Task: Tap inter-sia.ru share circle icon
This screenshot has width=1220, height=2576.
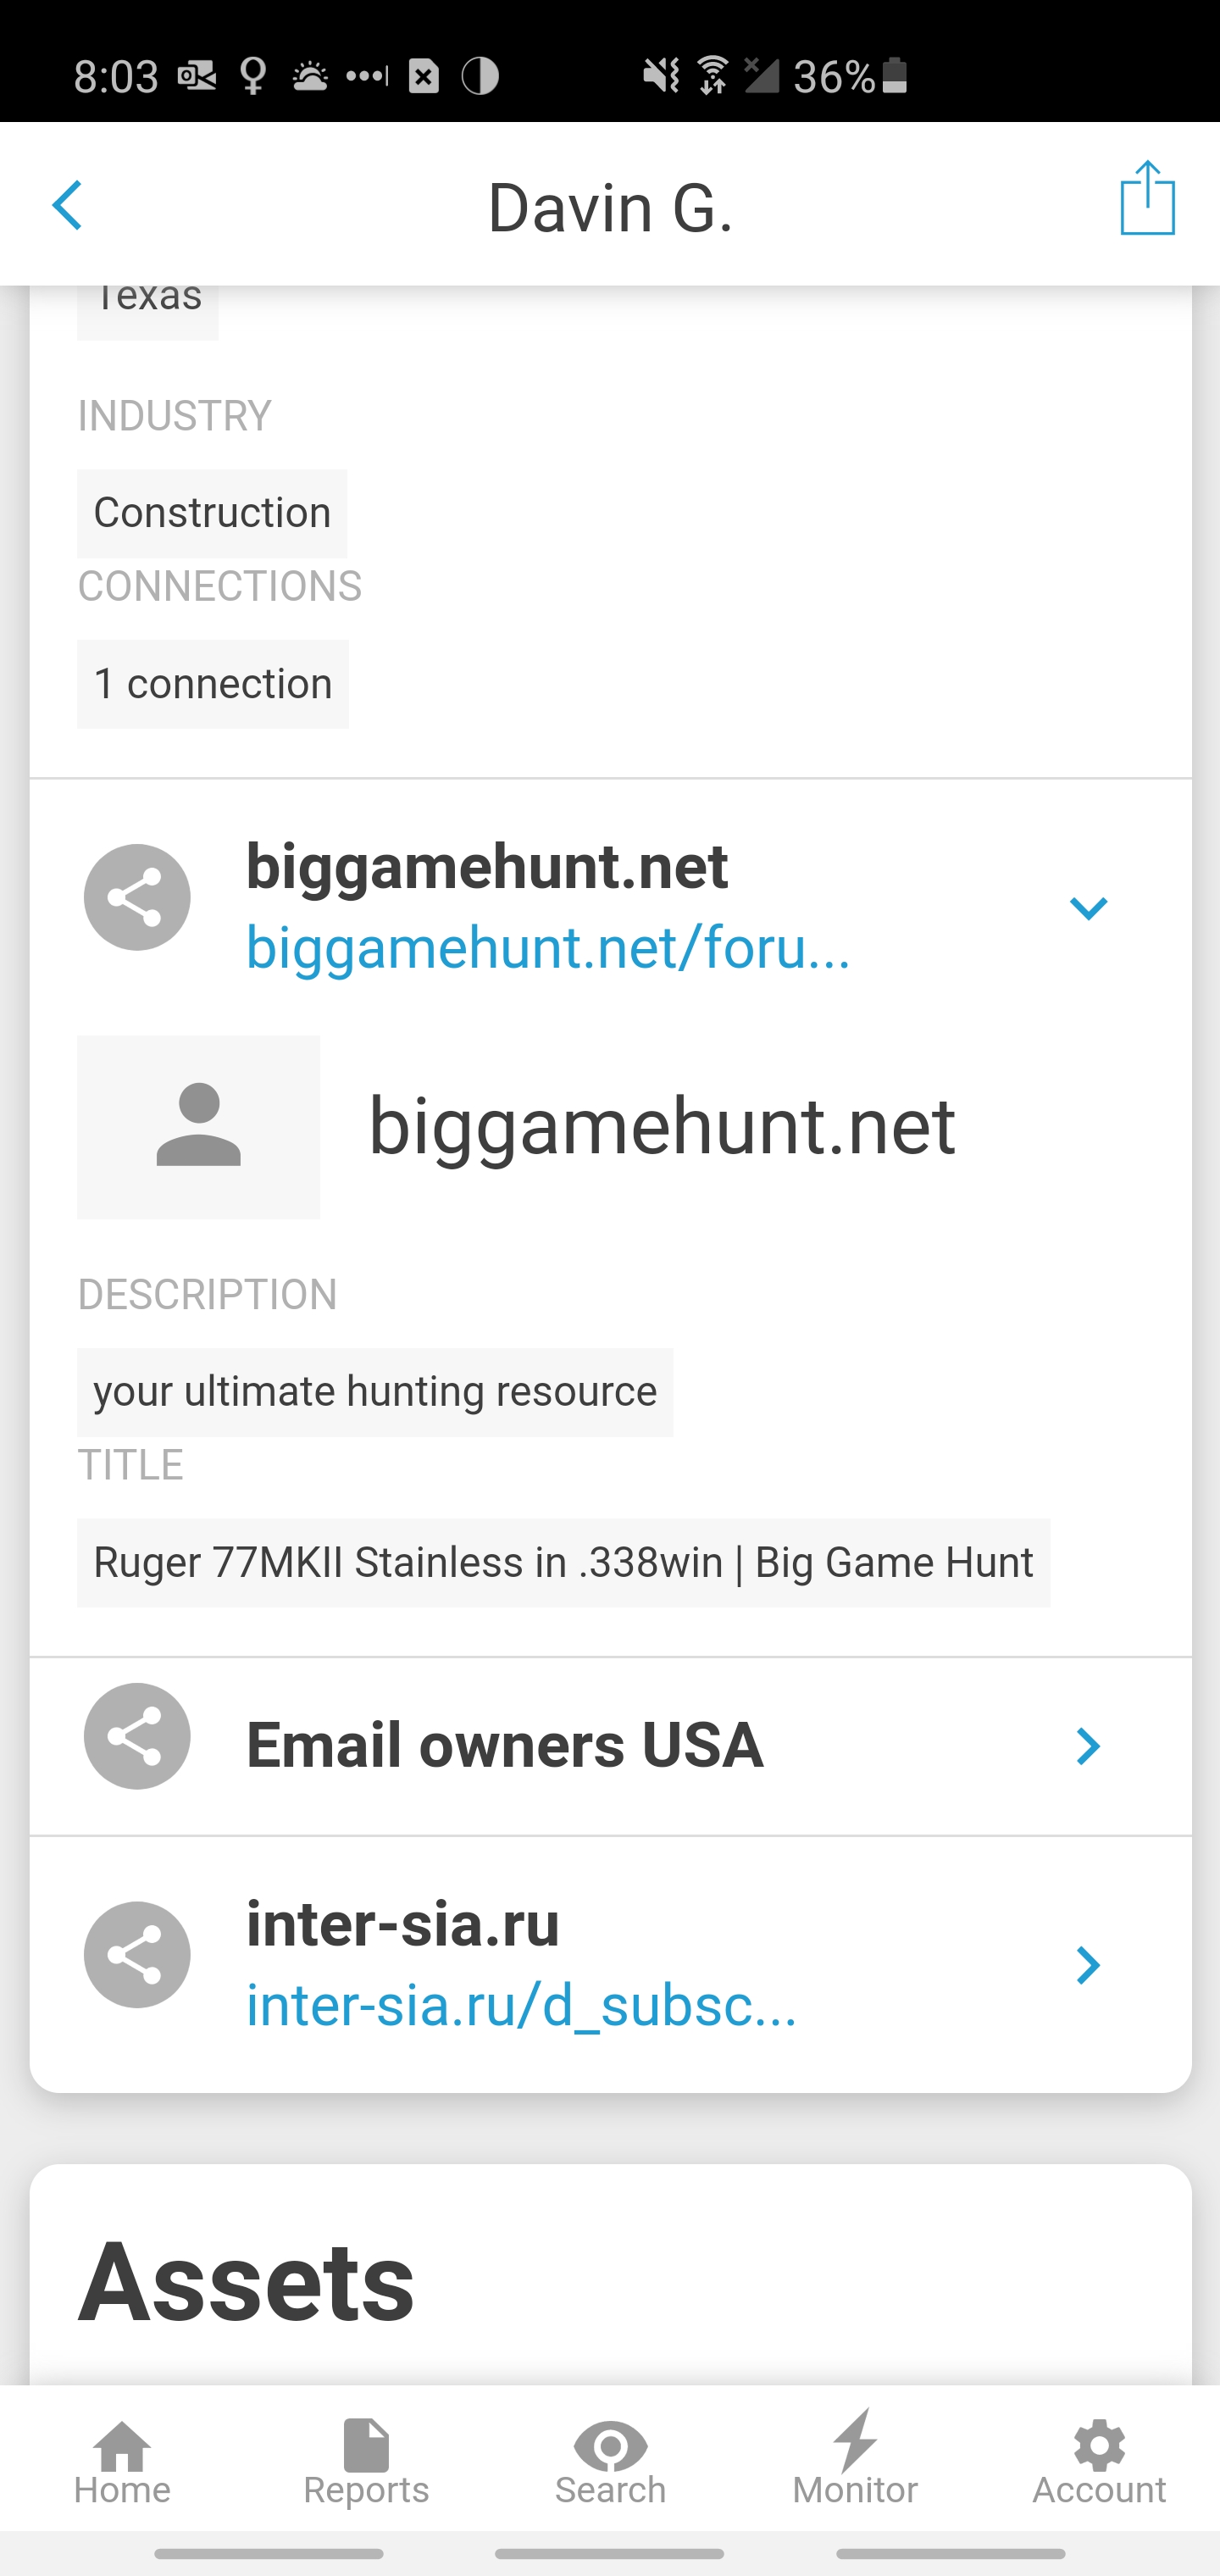Action: point(137,1954)
